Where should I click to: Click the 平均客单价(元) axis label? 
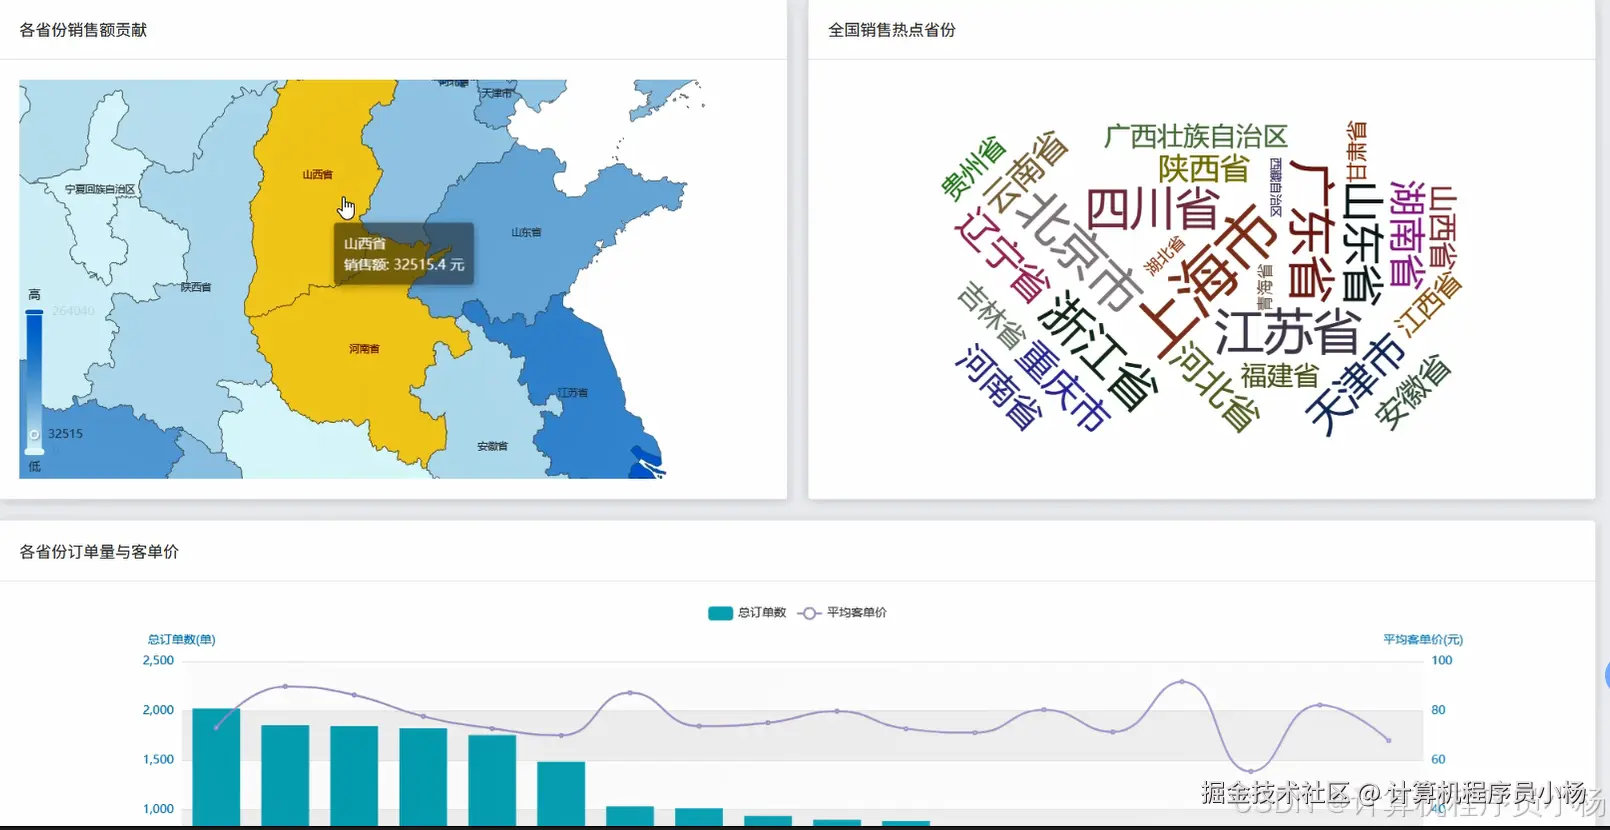[1423, 640]
